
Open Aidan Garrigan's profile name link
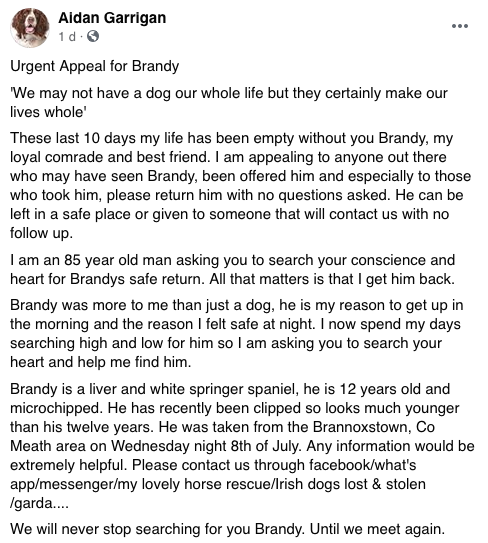pos(112,17)
